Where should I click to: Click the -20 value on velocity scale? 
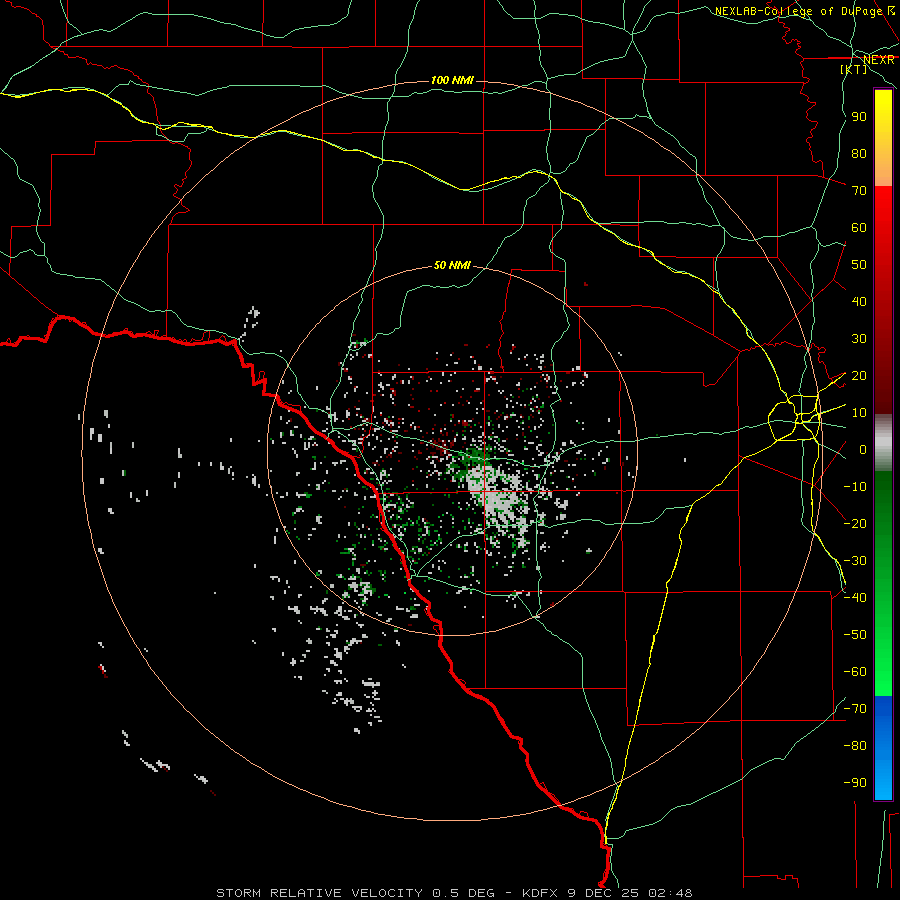[x=855, y=523]
